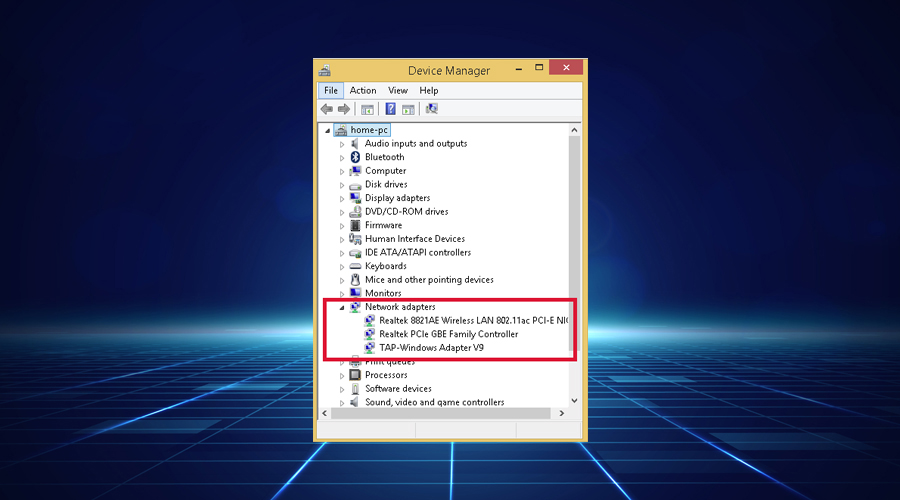The height and width of the screenshot is (500, 900).
Task: Click the Properties pane toolbar icon
Action: click(x=408, y=109)
